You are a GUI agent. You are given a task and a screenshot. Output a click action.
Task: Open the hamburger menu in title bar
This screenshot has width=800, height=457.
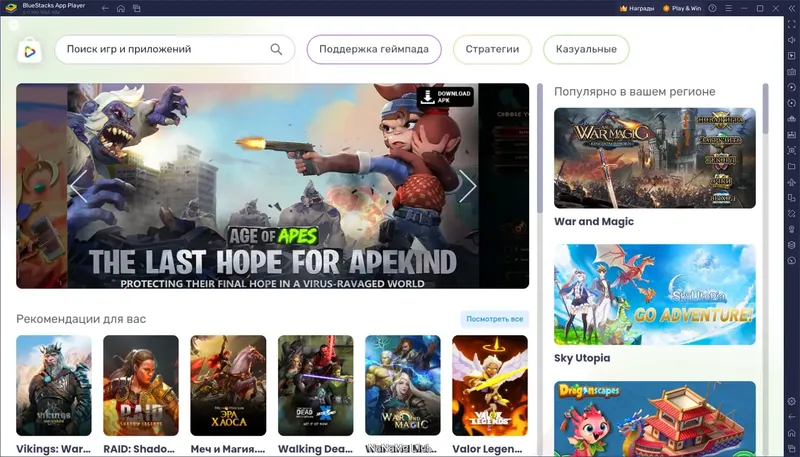729,8
